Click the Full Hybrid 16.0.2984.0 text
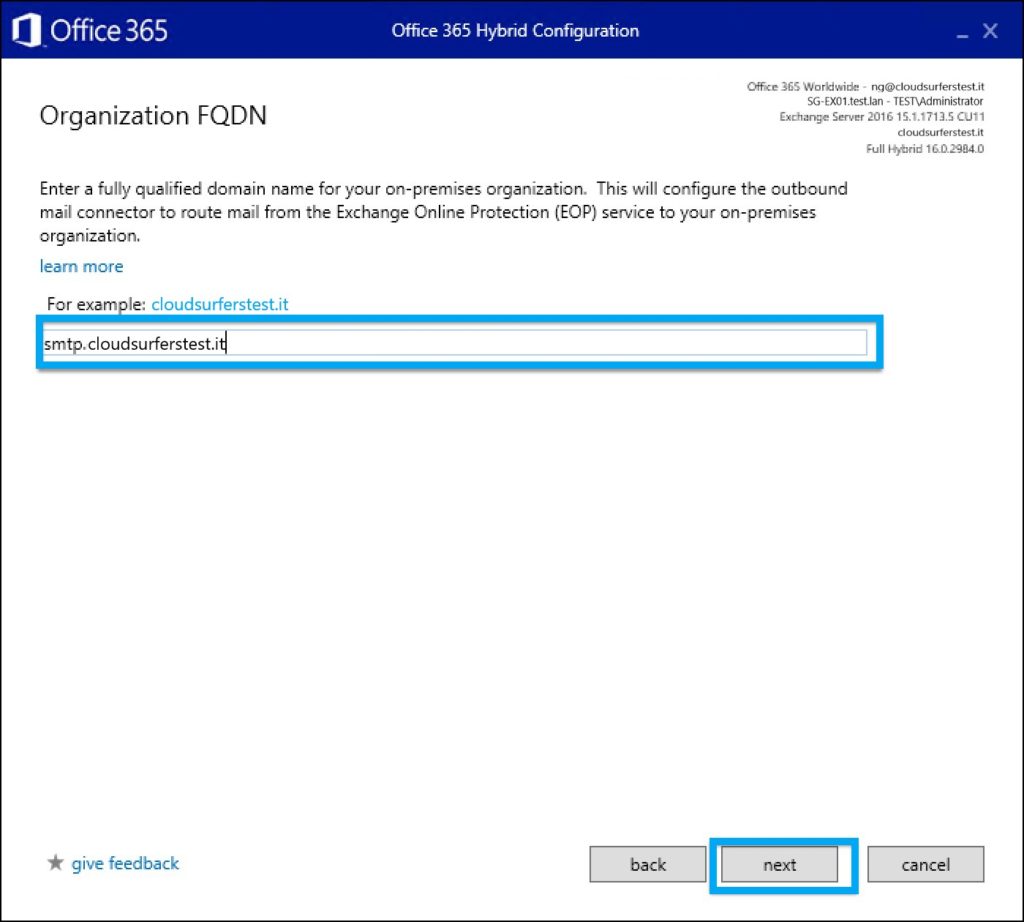 (x=925, y=149)
